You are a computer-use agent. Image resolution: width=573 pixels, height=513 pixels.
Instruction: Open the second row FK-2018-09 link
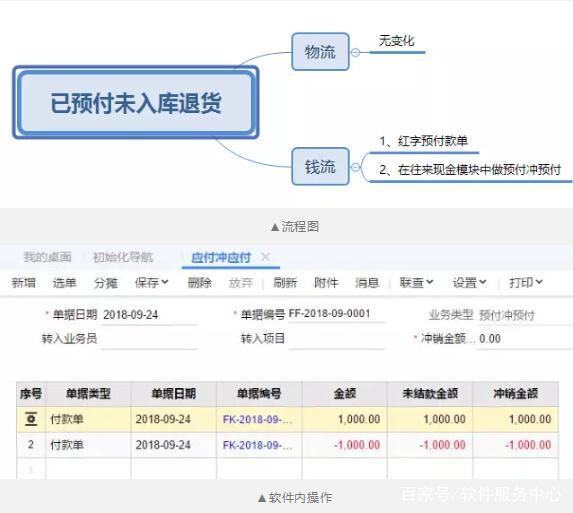[x=258, y=445]
